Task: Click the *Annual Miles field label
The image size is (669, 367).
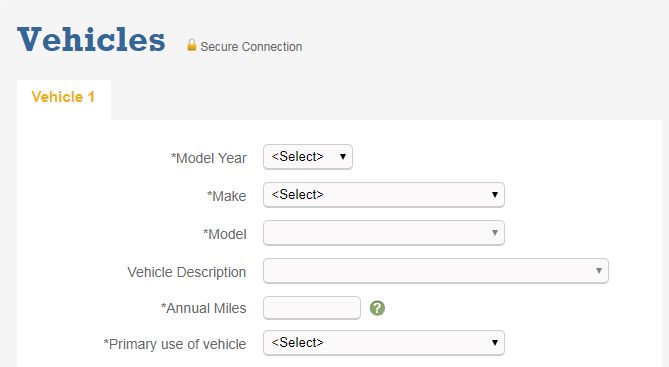Action: pyautogui.click(x=204, y=308)
